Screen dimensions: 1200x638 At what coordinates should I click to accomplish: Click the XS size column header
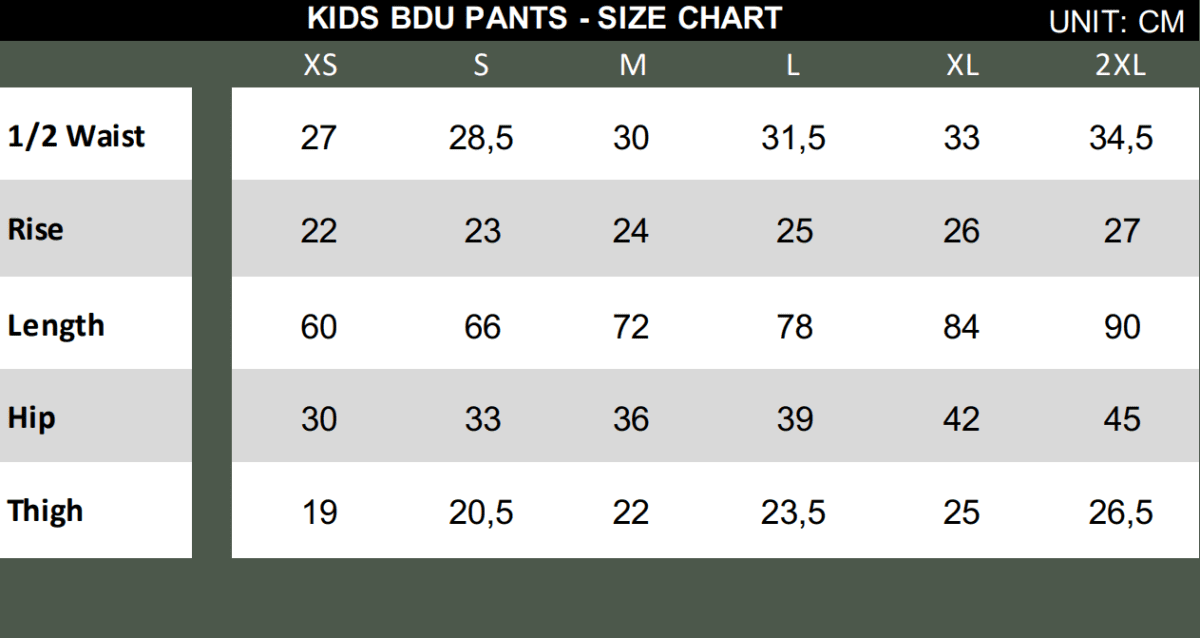click(320, 66)
